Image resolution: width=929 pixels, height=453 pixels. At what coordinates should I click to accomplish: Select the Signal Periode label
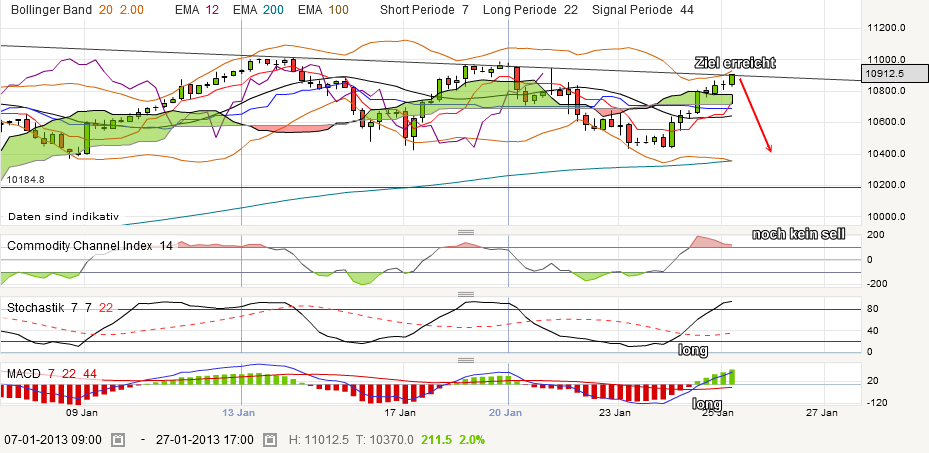click(x=633, y=10)
